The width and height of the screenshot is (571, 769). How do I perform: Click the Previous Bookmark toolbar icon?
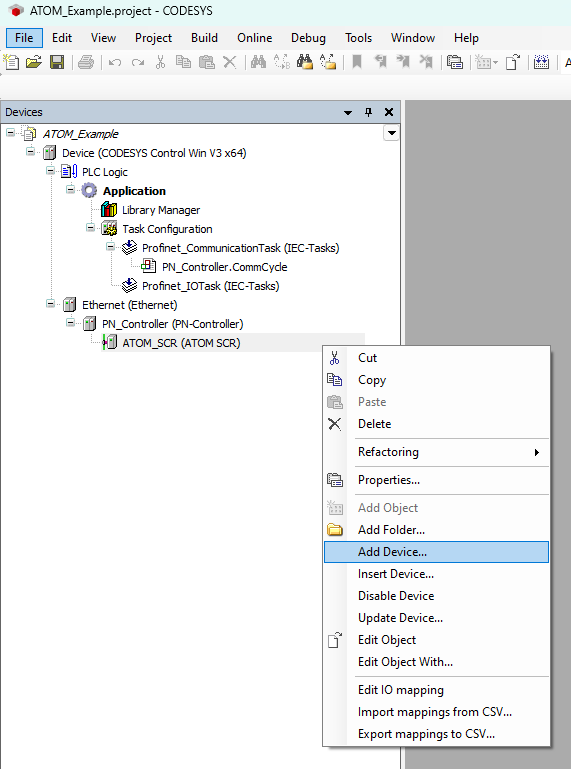pyautogui.click(x=380, y=62)
